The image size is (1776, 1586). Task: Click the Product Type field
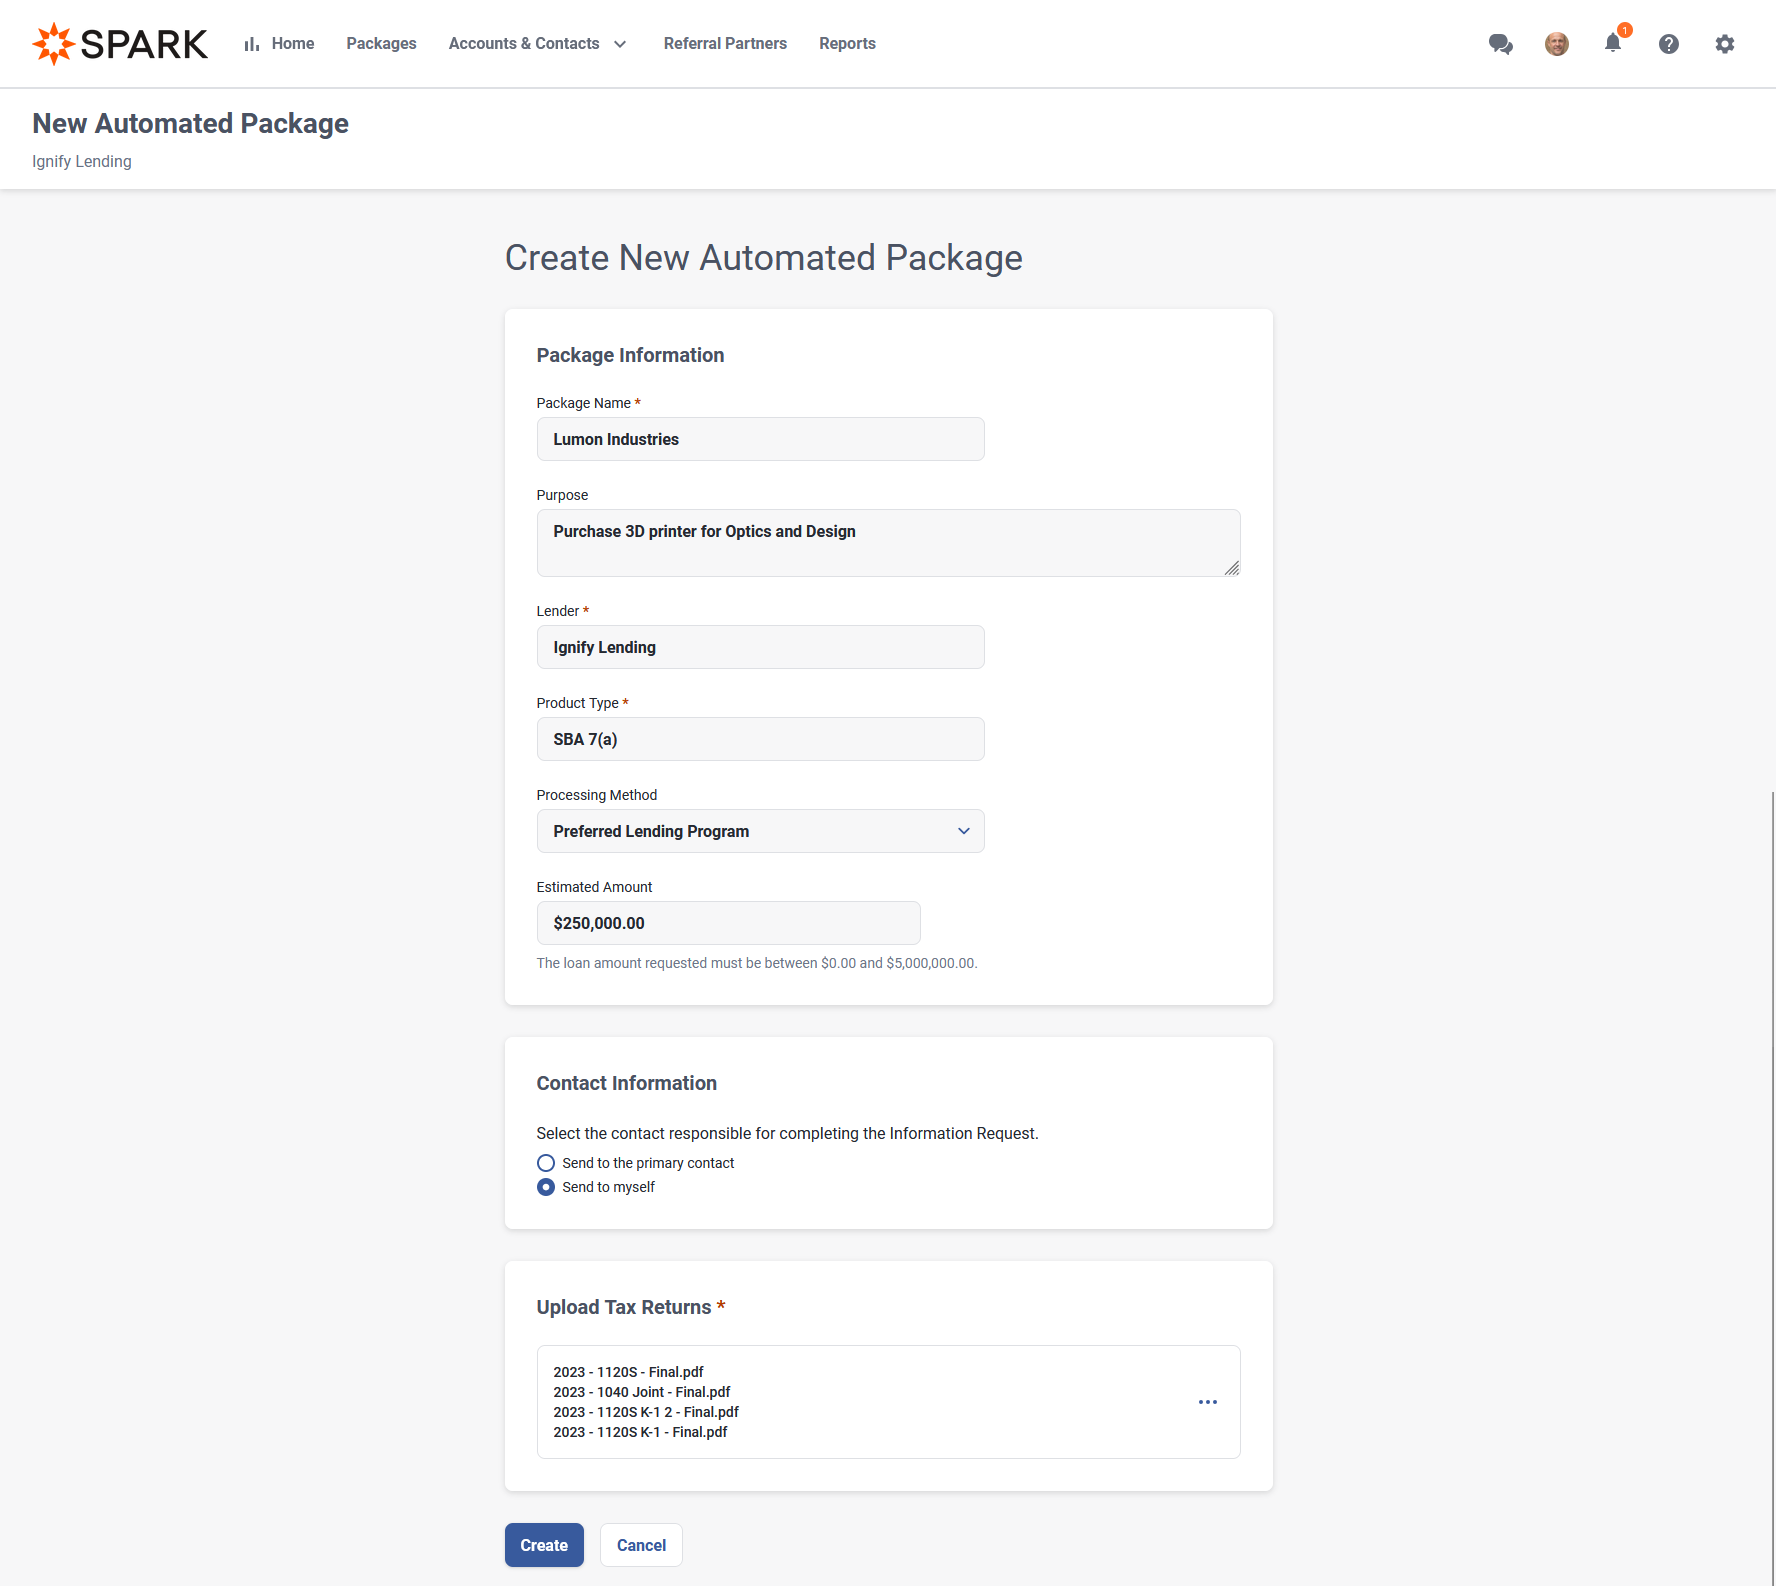click(760, 739)
